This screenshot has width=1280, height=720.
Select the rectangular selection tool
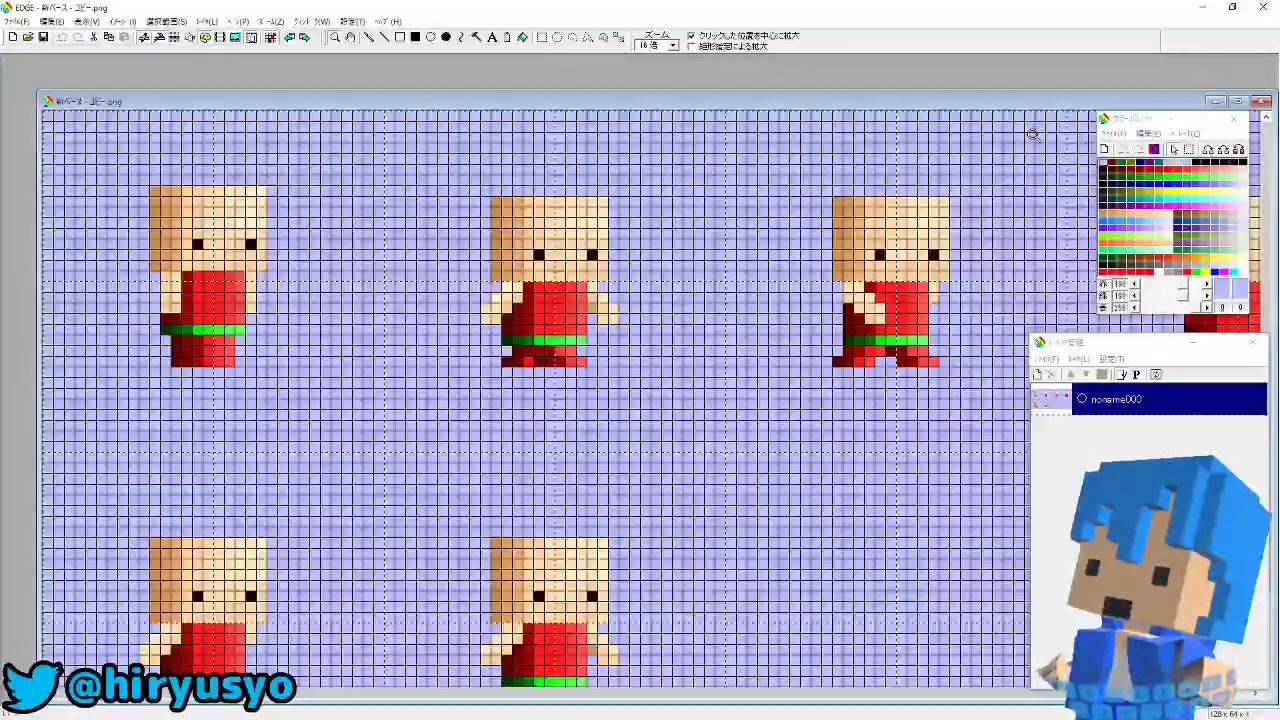(541, 37)
